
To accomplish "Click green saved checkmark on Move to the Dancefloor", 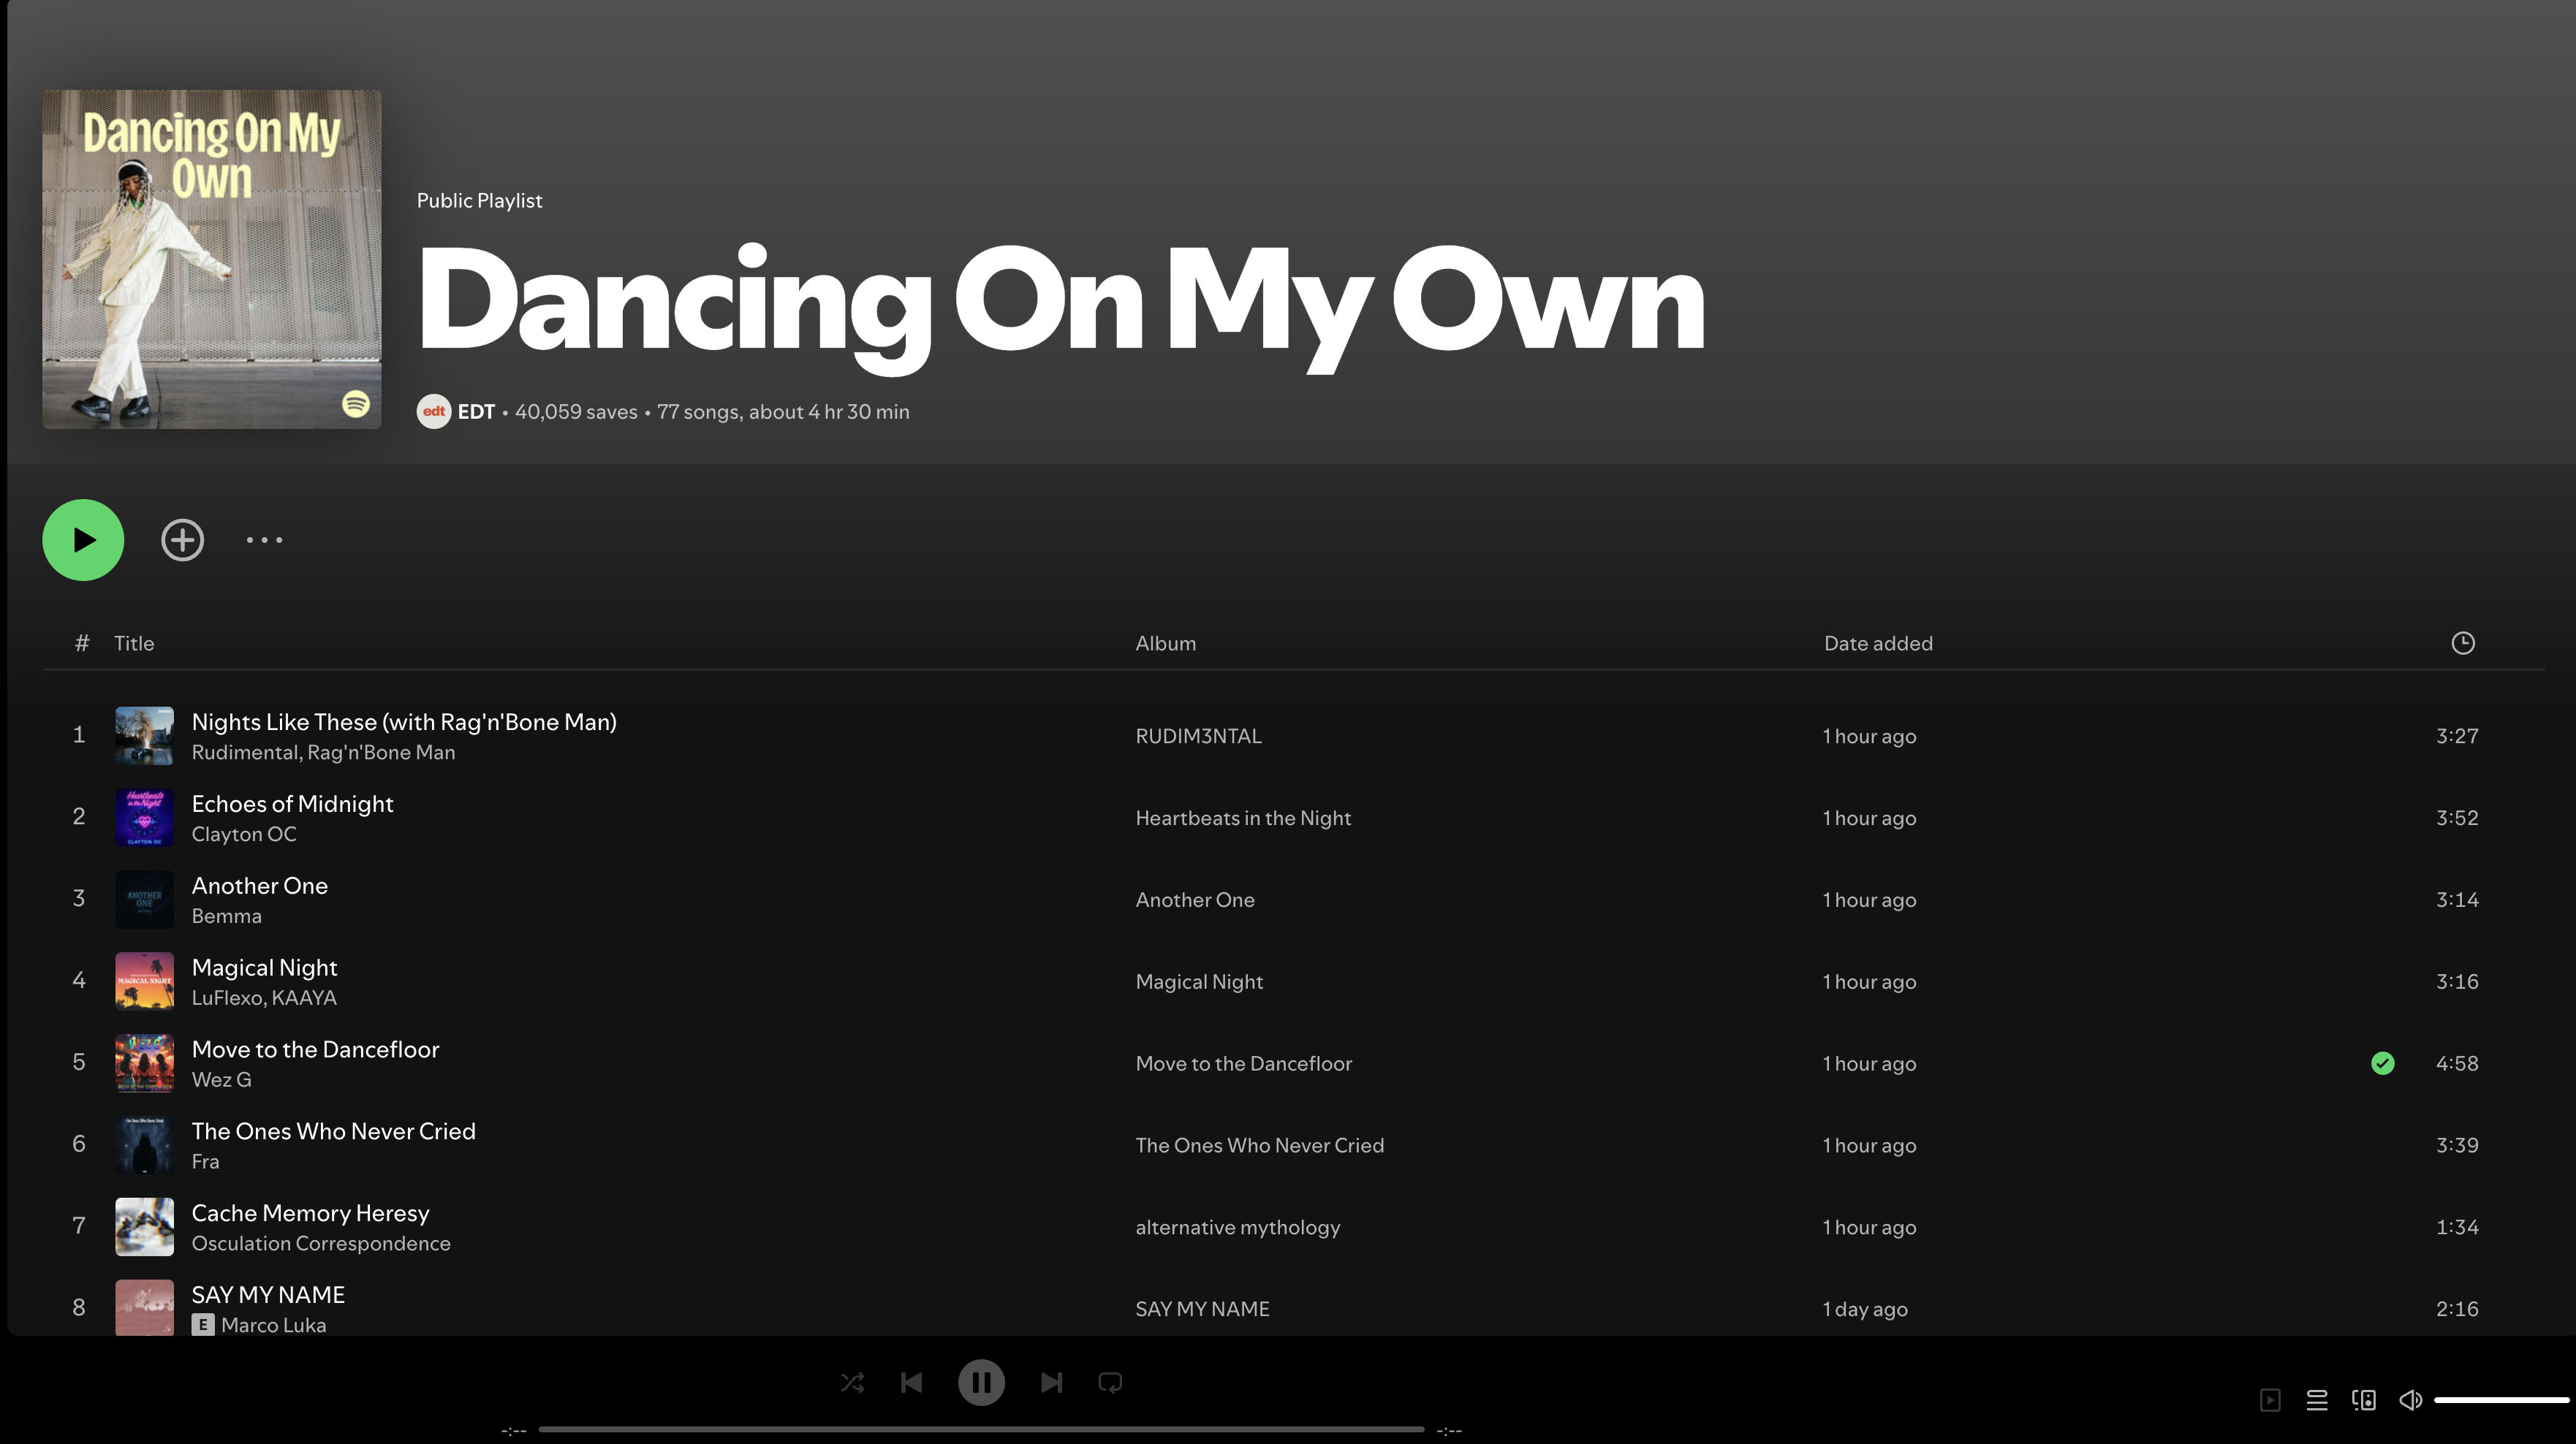I will click(2382, 1063).
